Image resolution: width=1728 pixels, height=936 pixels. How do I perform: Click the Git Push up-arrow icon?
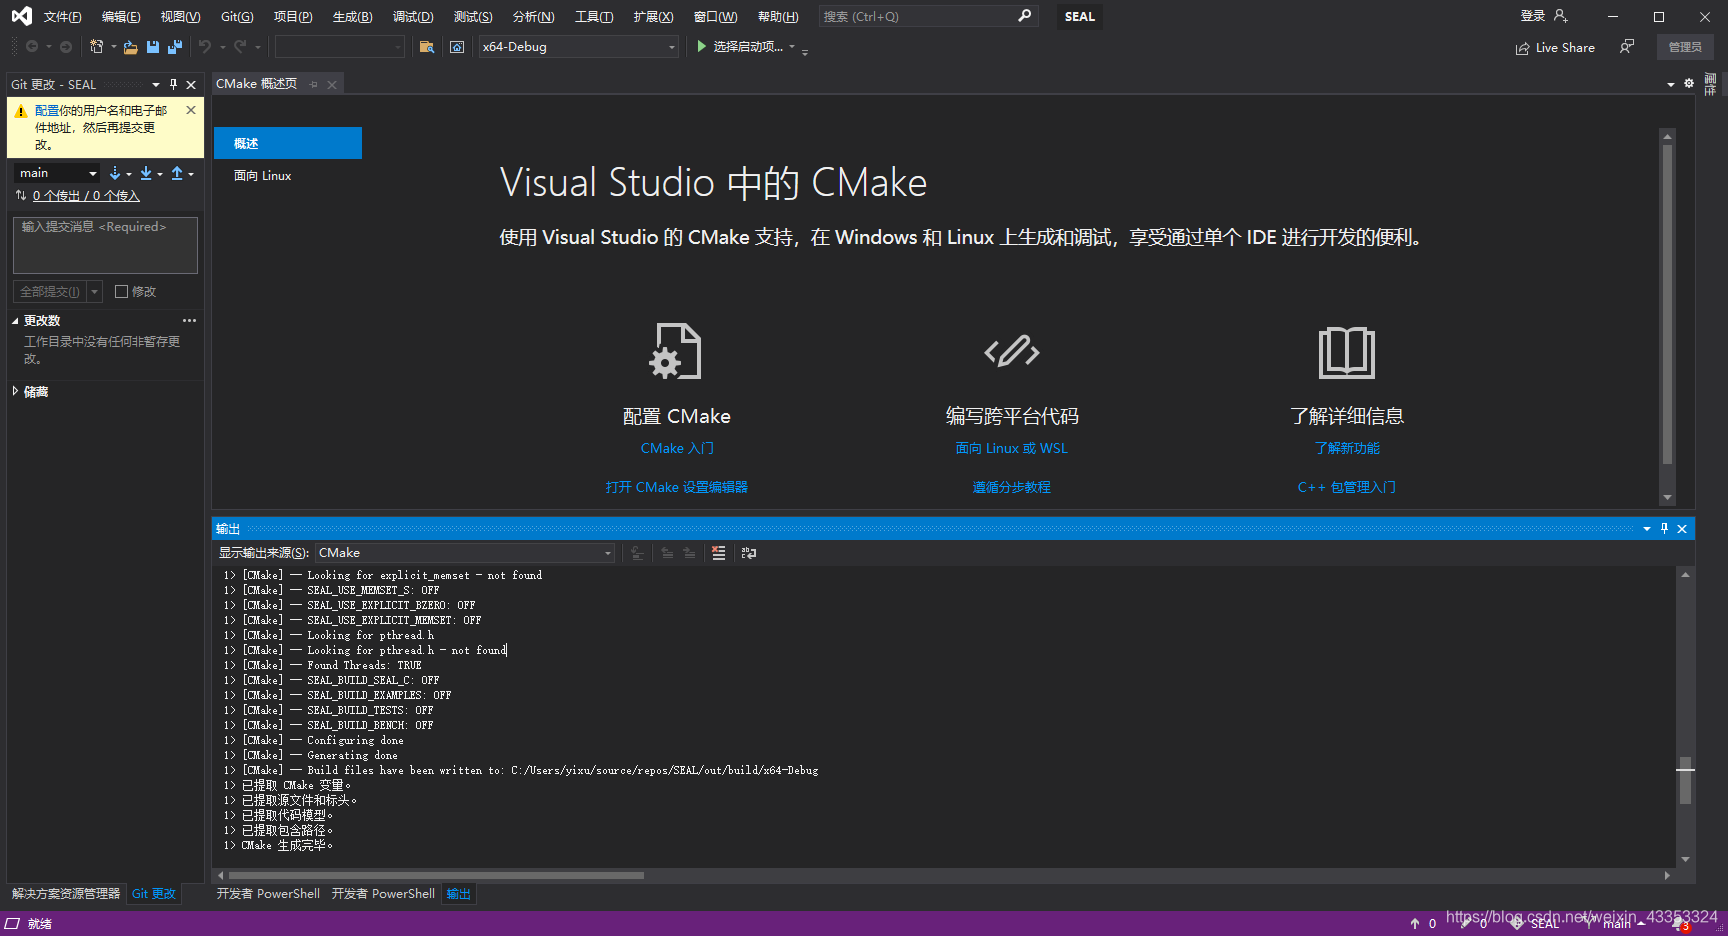pyautogui.click(x=177, y=173)
